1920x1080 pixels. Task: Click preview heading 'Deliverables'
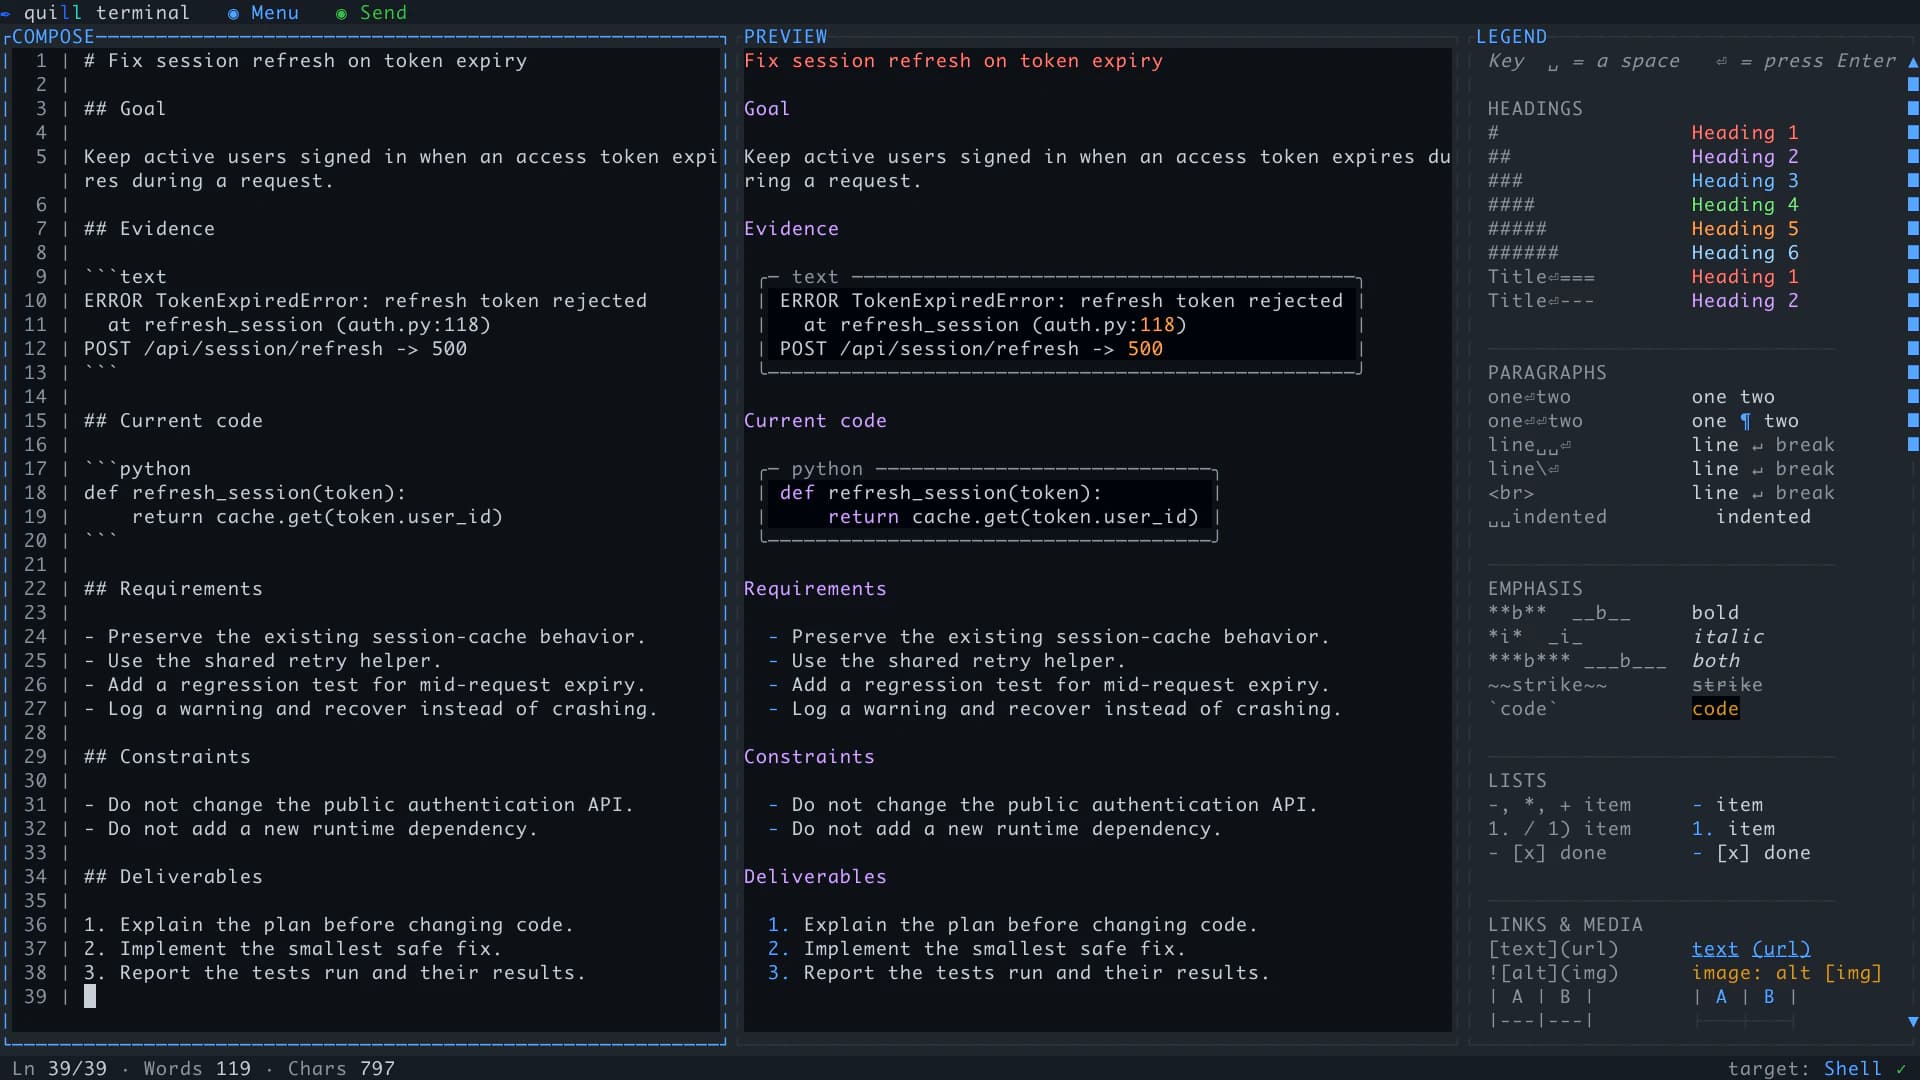pyautogui.click(x=815, y=877)
